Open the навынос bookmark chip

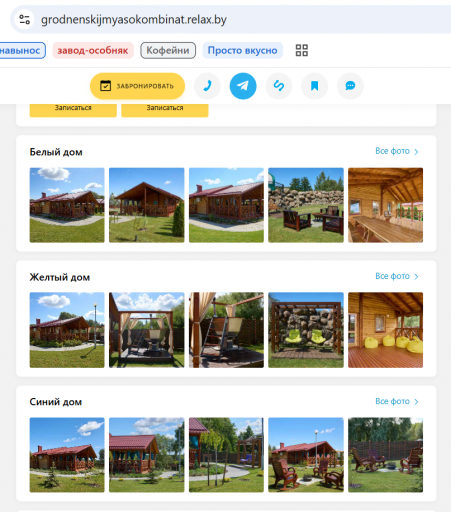tap(22, 50)
